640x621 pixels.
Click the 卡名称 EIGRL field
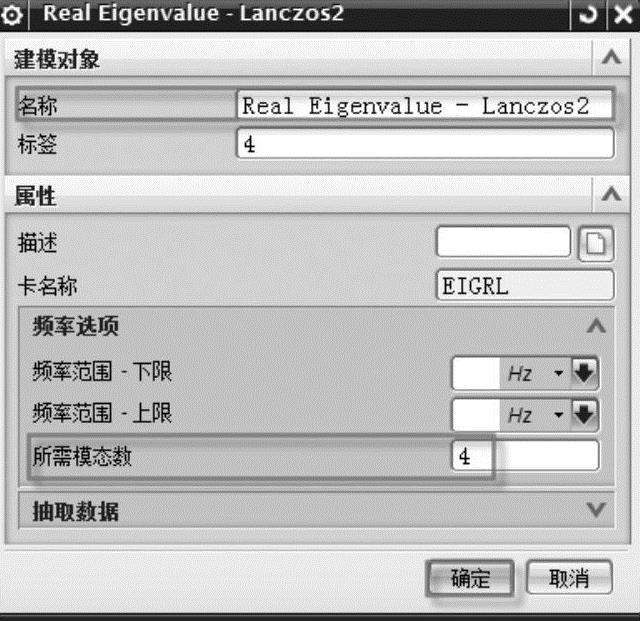coord(525,285)
